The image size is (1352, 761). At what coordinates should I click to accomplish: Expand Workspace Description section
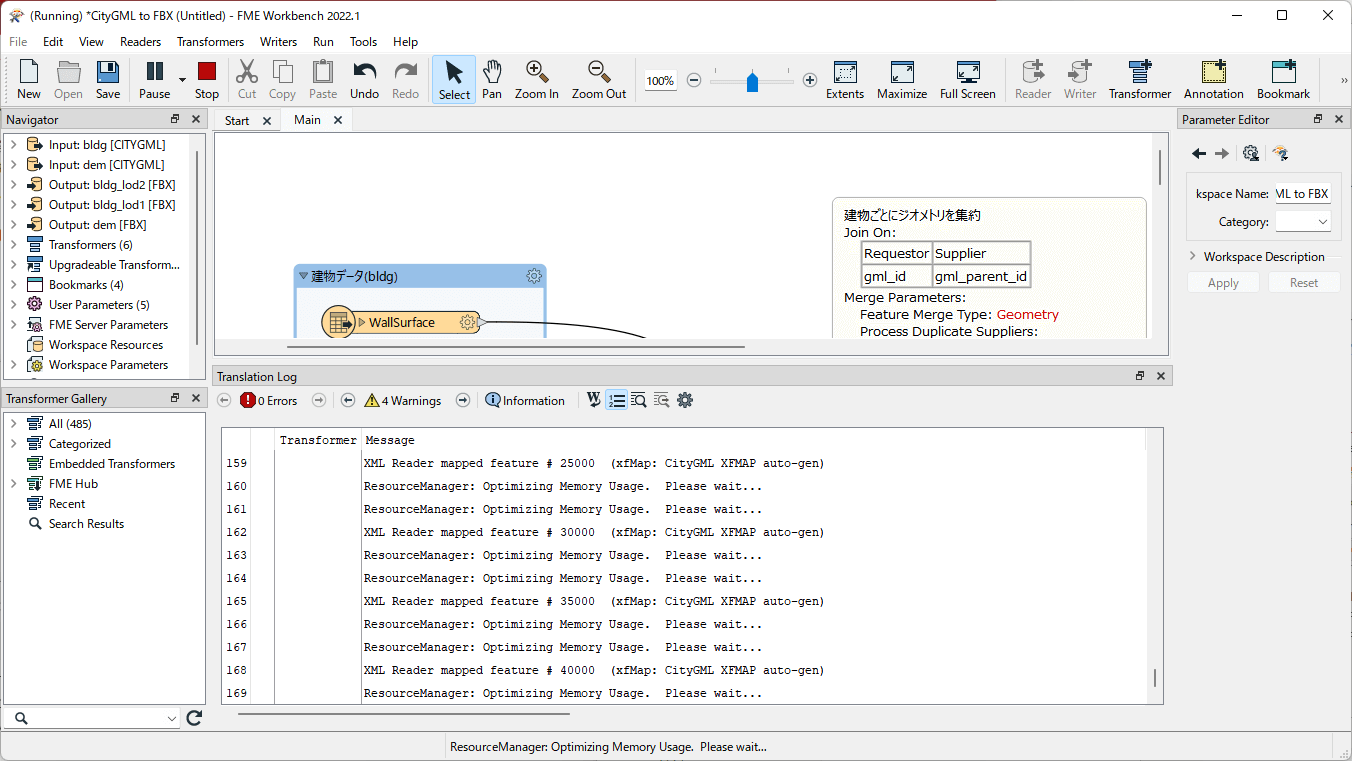(1193, 256)
